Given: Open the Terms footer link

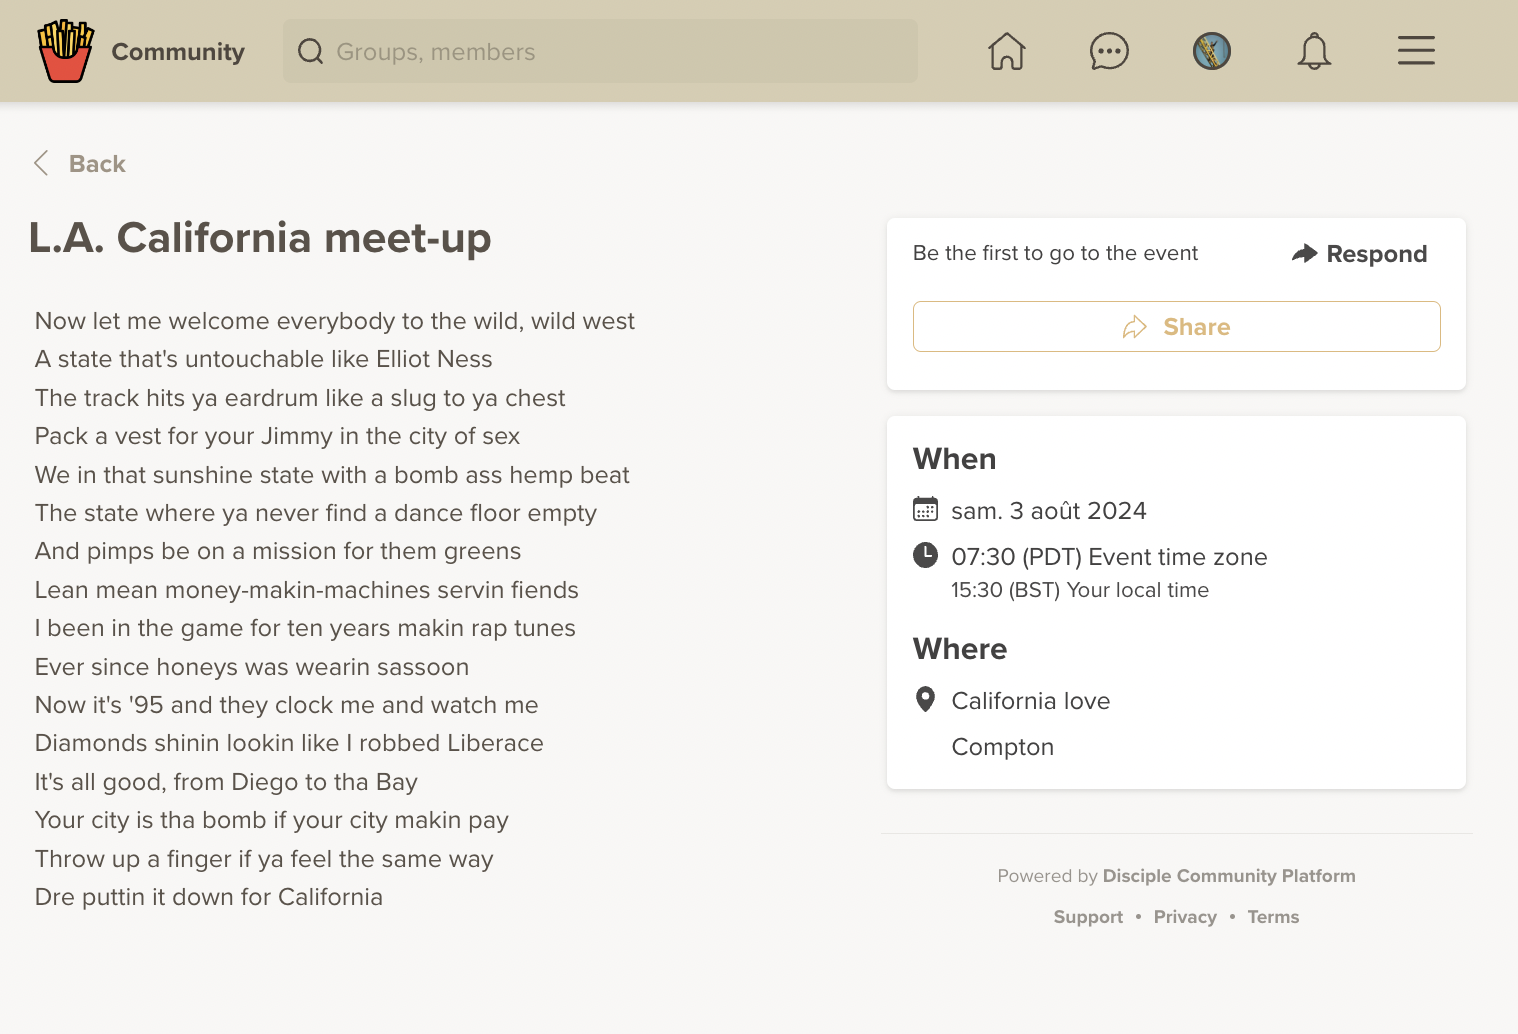Looking at the screenshot, I should pyautogui.click(x=1273, y=917).
